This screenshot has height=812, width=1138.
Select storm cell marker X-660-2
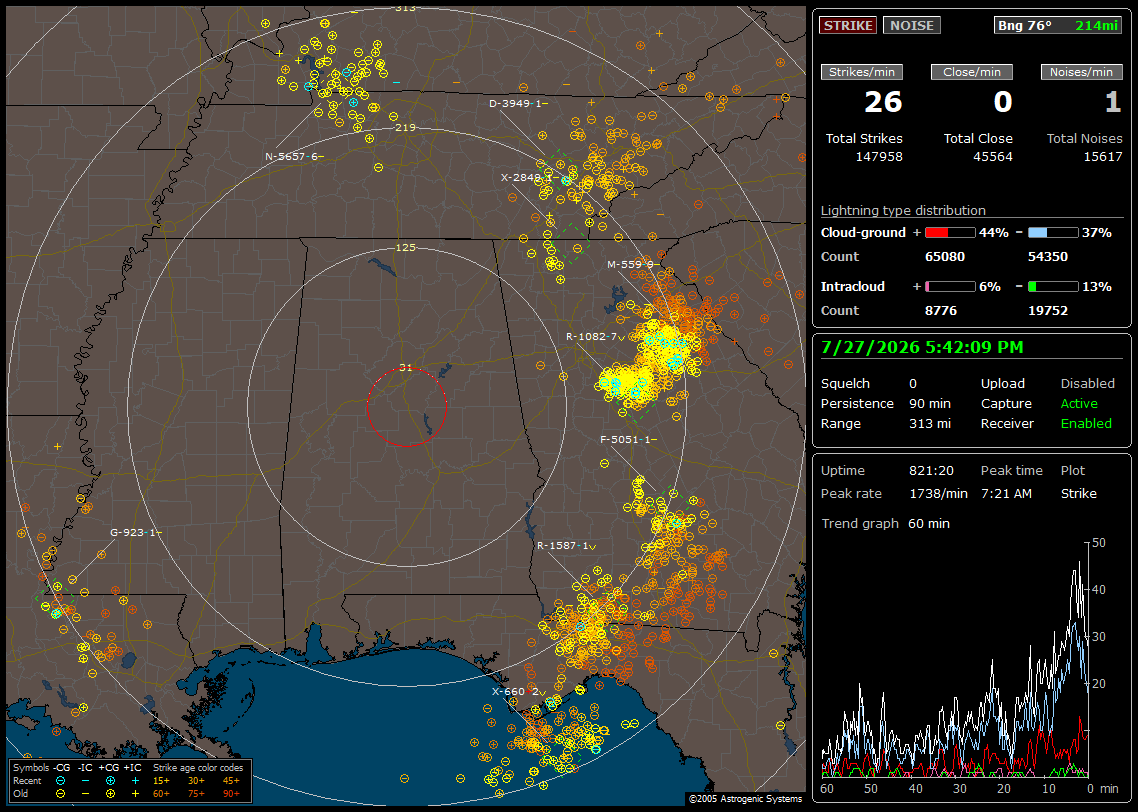pos(518,692)
